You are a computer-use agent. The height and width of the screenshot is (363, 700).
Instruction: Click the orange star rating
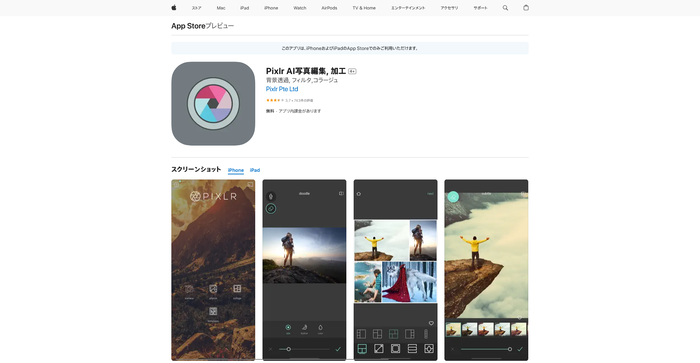click(x=275, y=100)
